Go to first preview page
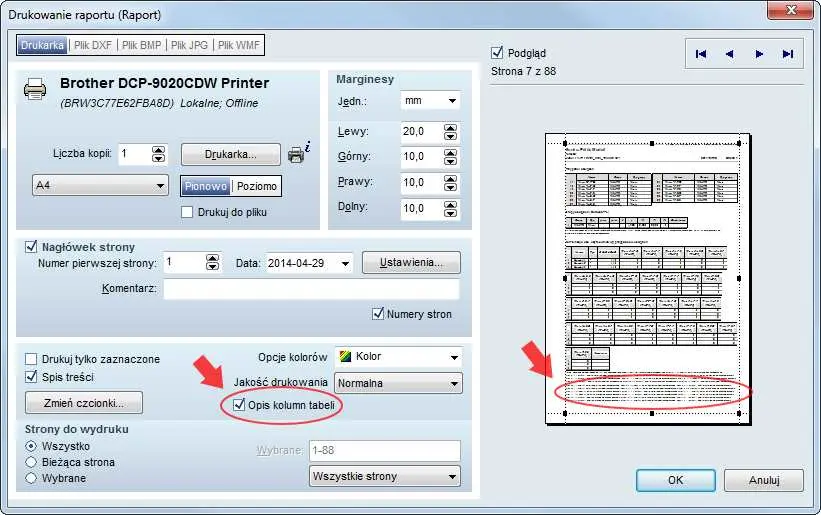This screenshot has width=821, height=515. click(x=701, y=54)
